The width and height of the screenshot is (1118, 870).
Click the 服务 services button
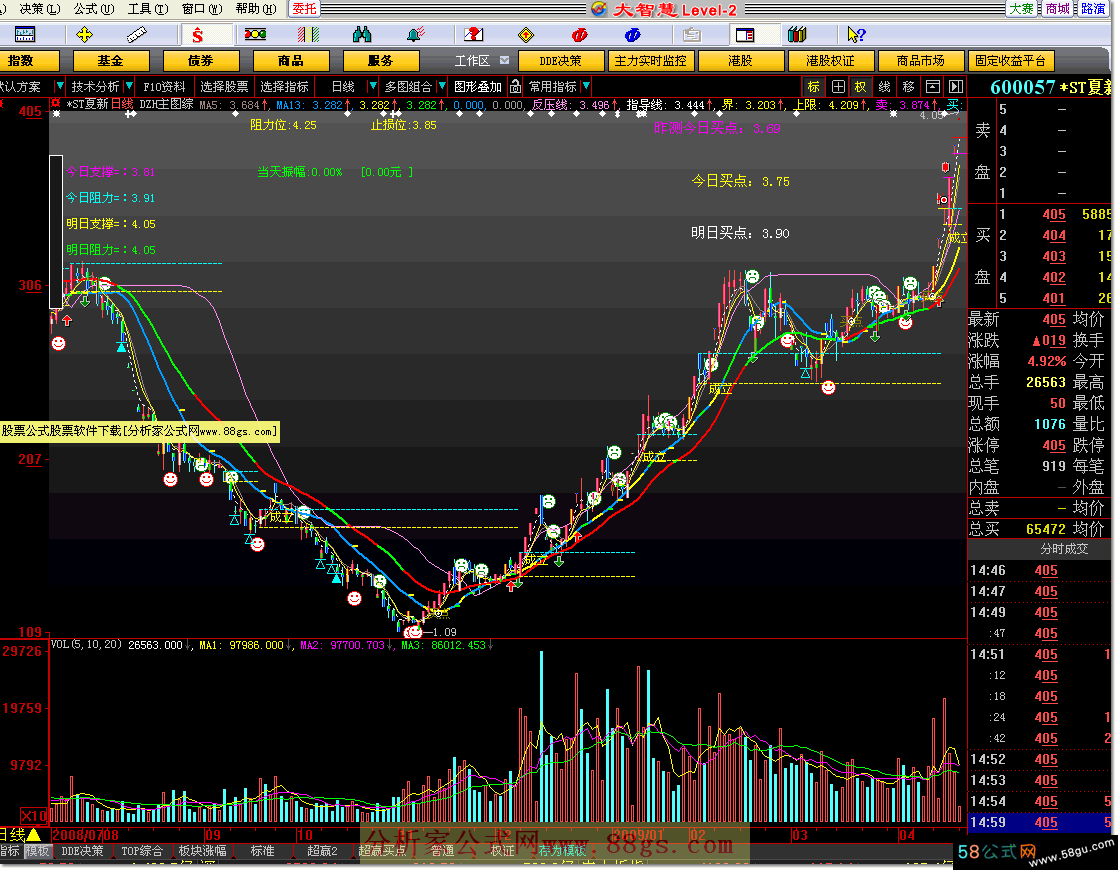click(381, 61)
